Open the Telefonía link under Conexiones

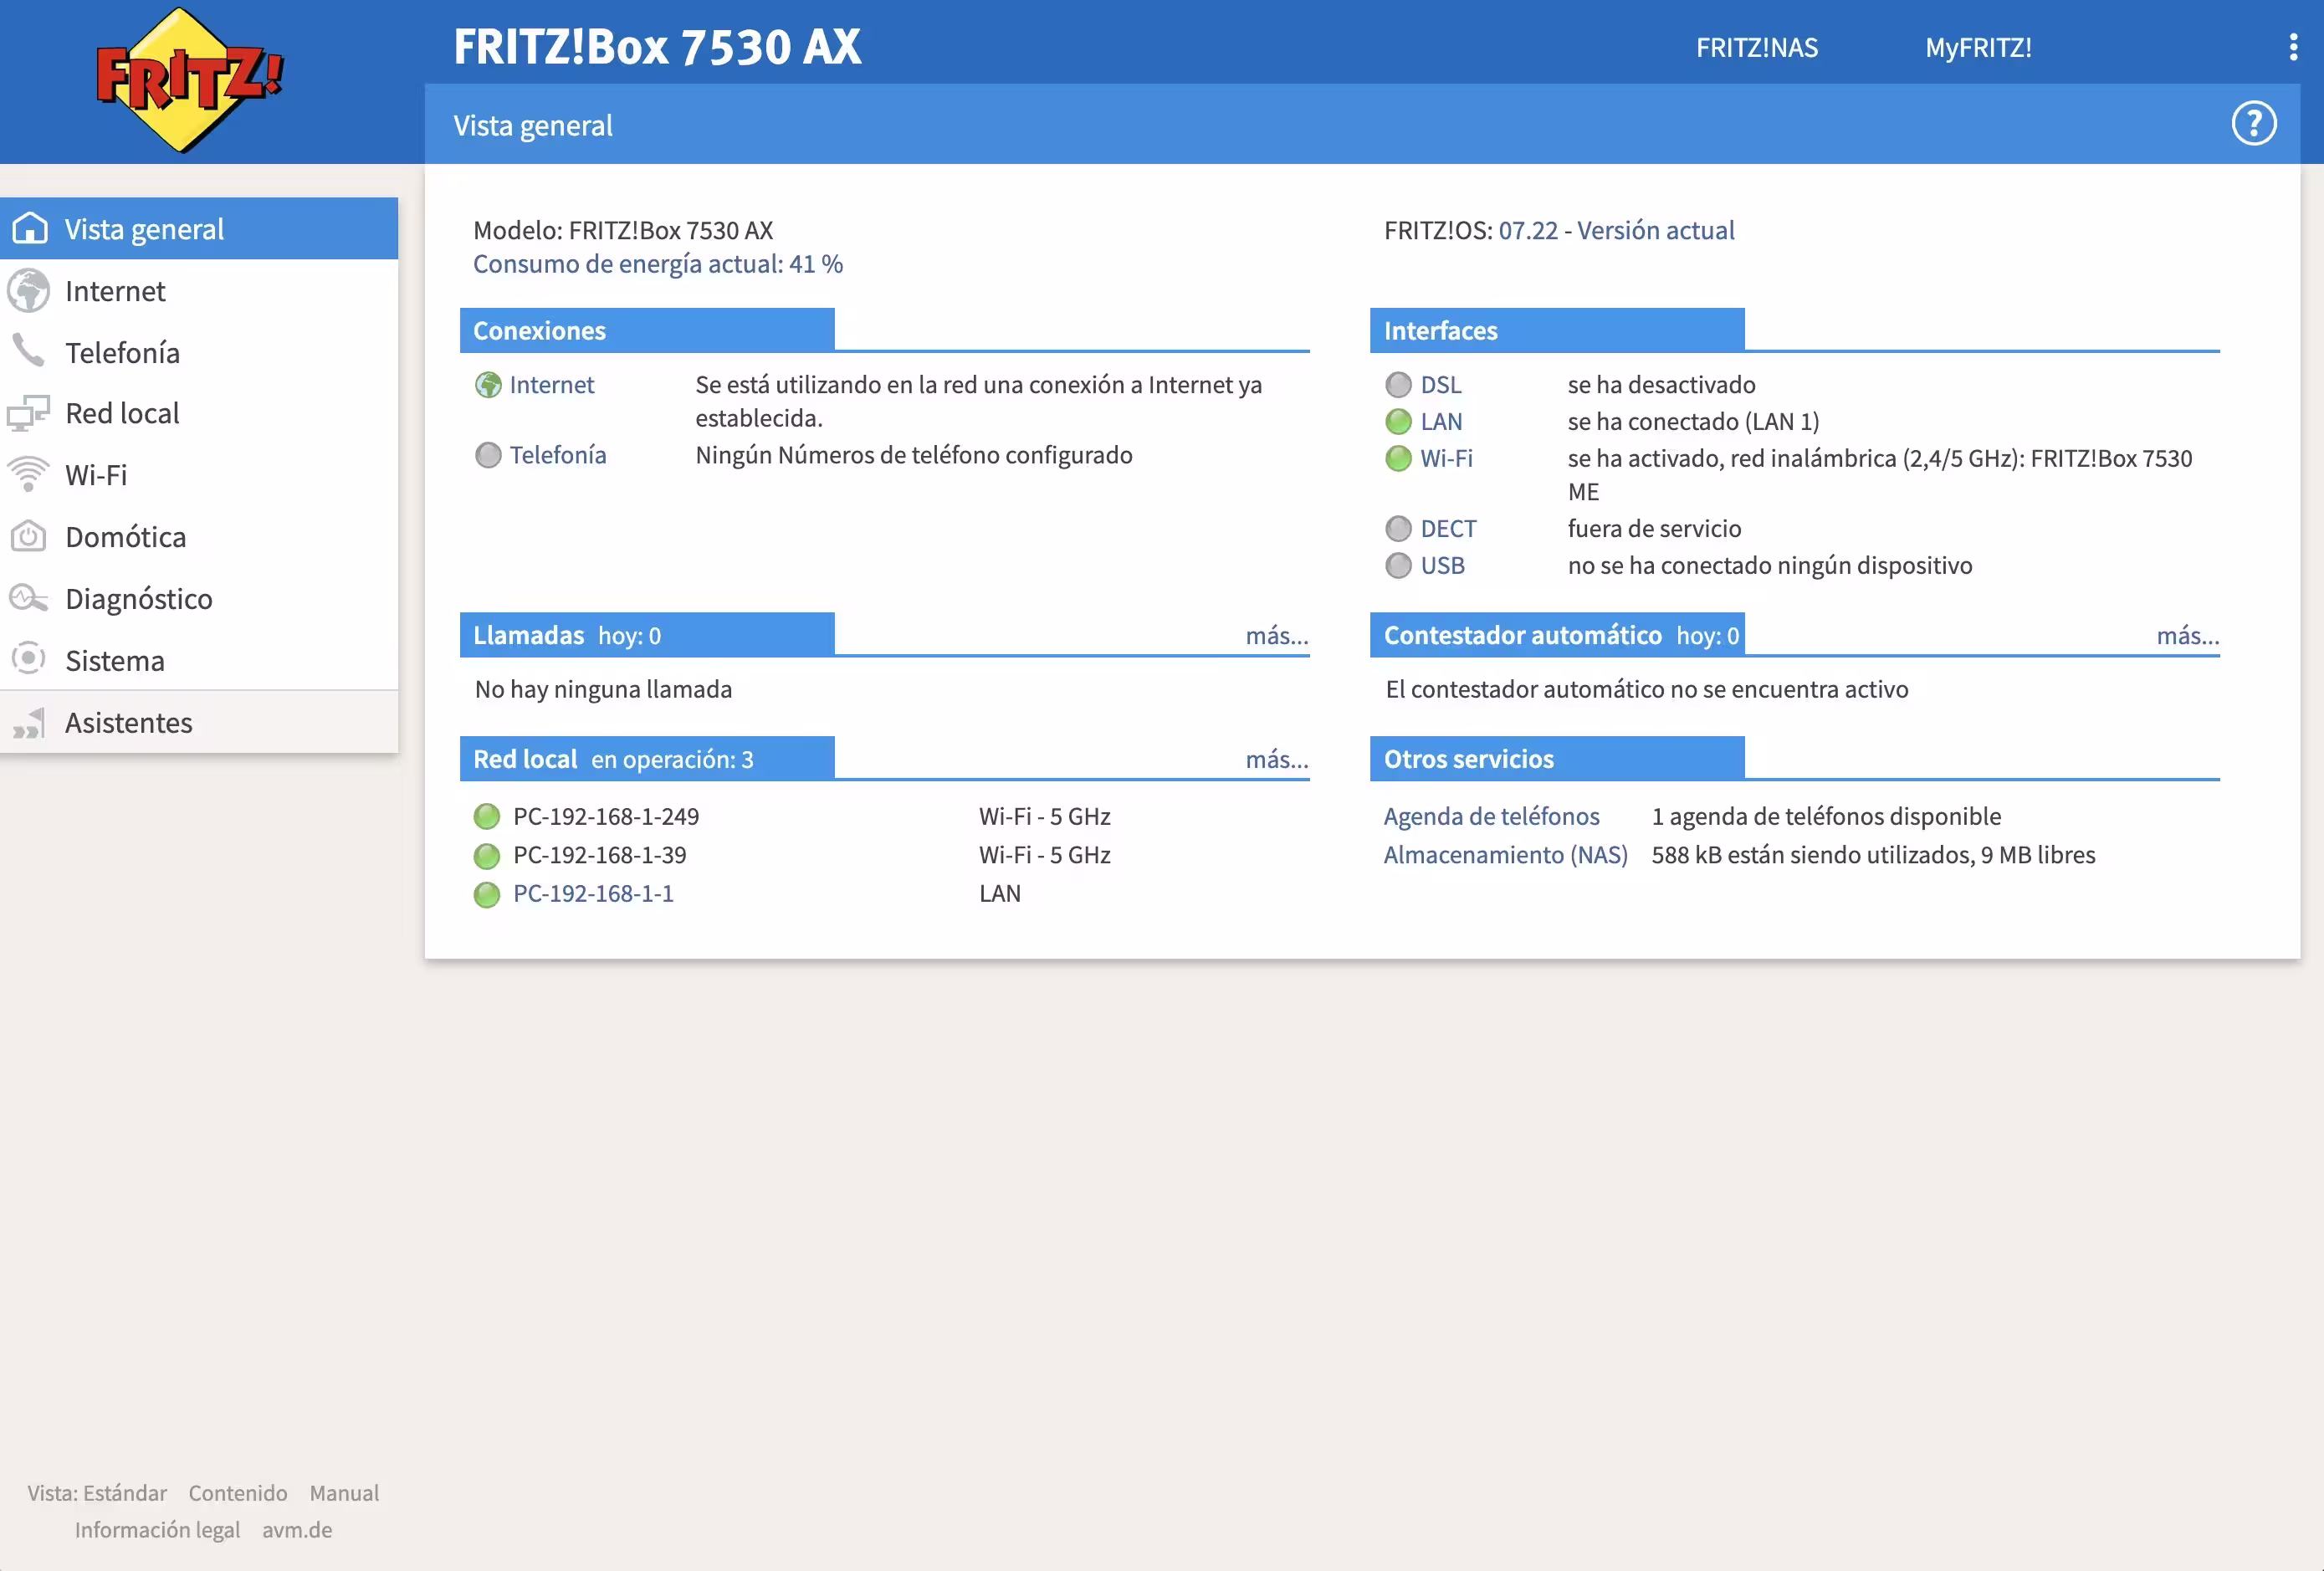click(557, 455)
